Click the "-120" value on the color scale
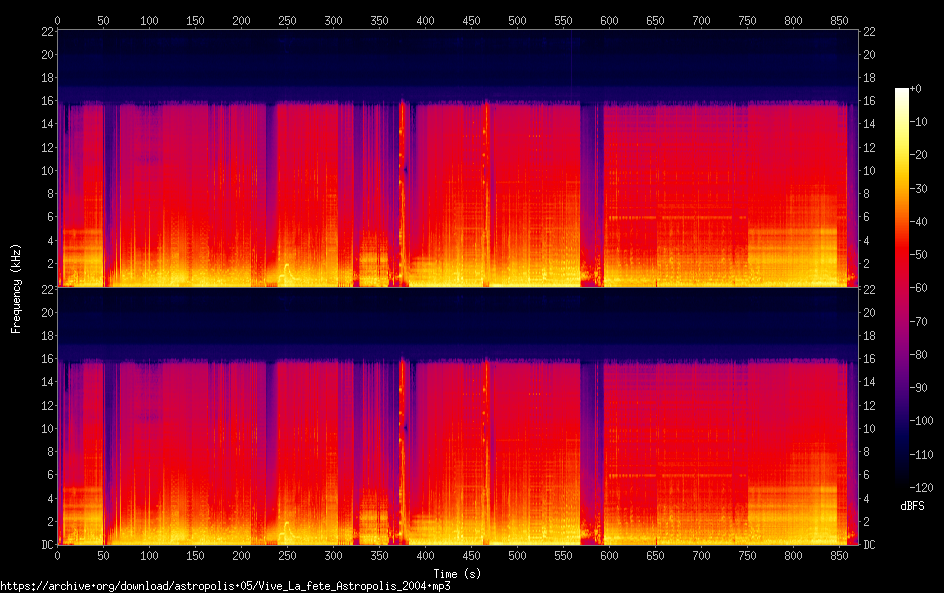 921,488
